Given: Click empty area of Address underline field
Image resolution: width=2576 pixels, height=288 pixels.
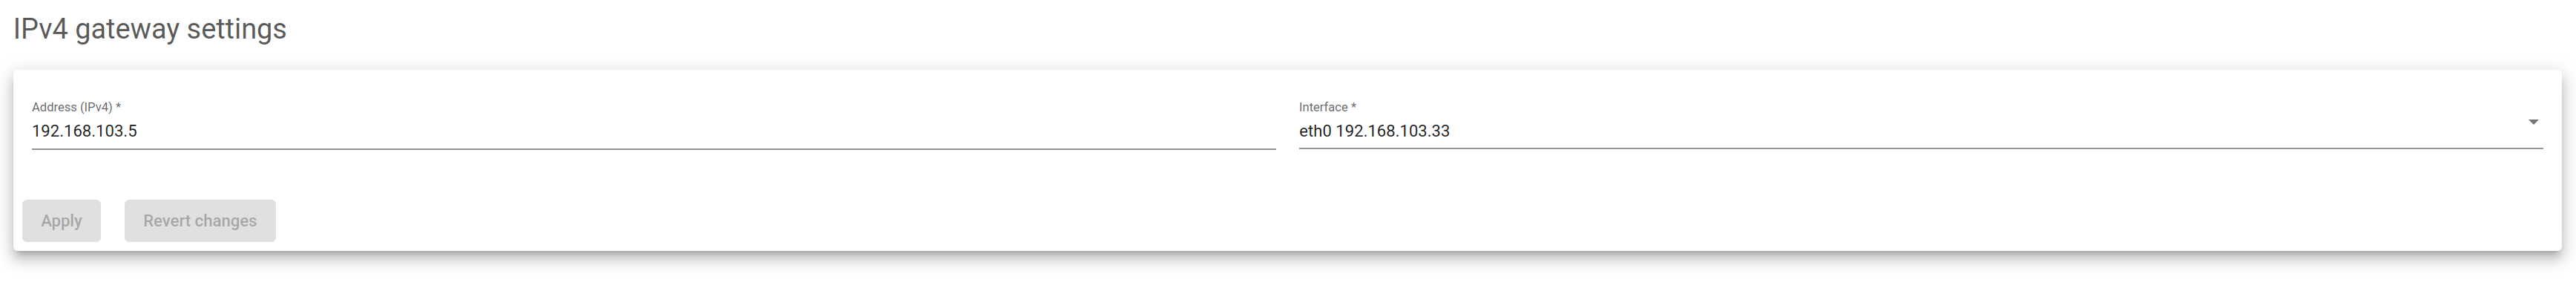Looking at the screenshot, I should (700, 131).
